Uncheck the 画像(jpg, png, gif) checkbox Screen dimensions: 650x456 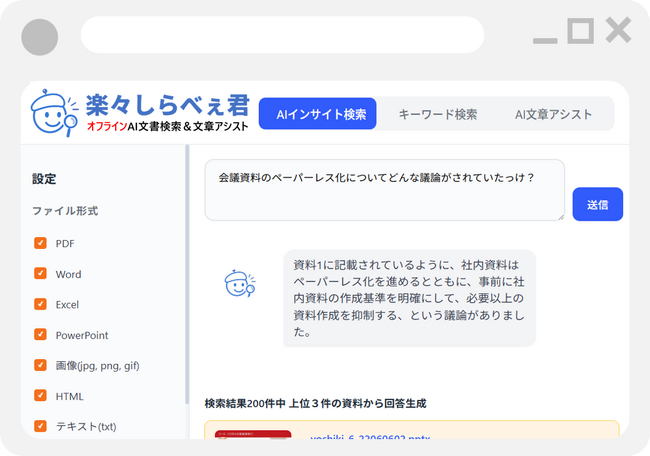(x=41, y=365)
